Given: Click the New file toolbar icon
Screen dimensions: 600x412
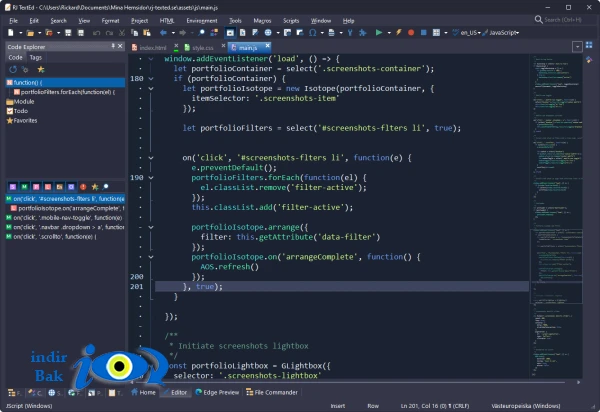Looking at the screenshot, I should tap(11, 33).
